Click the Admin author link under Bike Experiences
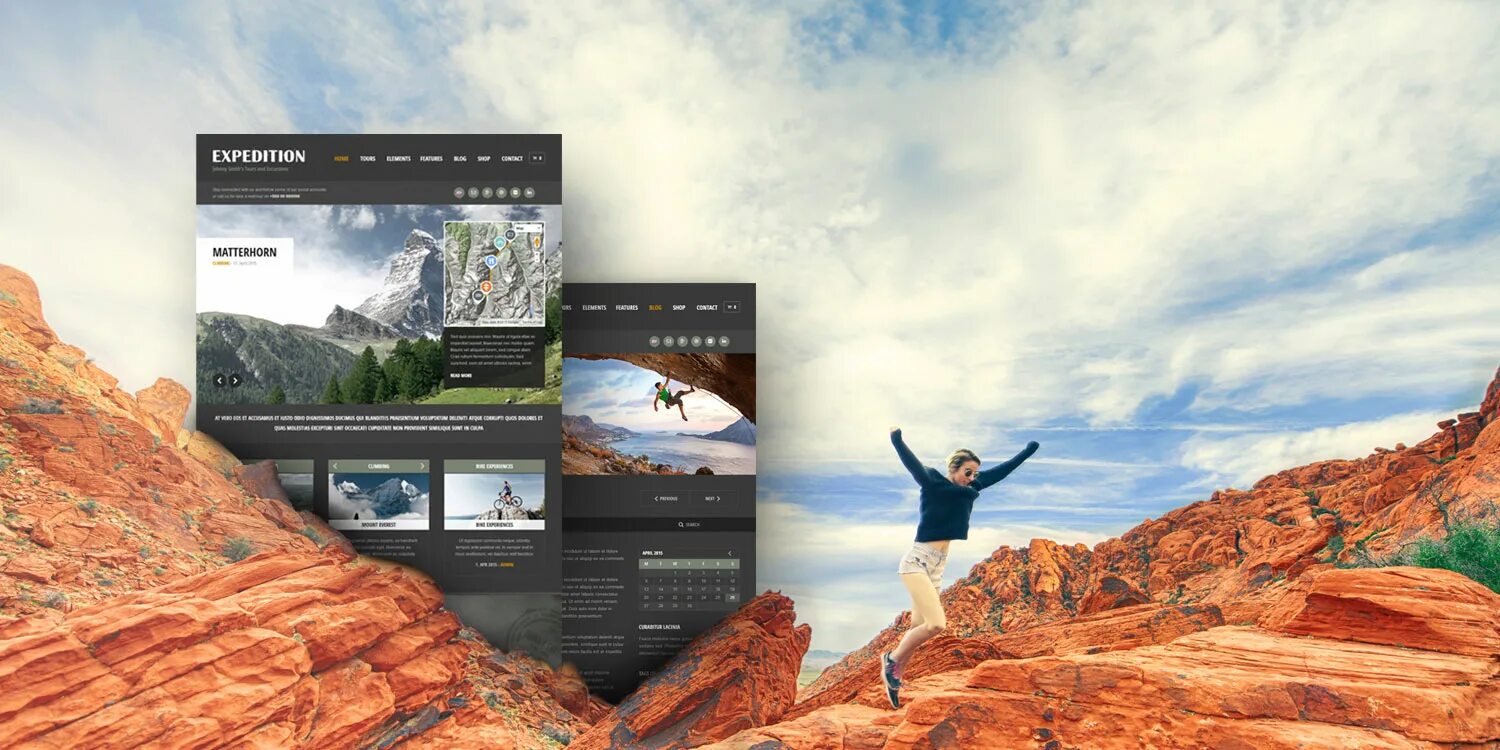This screenshot has height=750, width=1500. (507, 565)
